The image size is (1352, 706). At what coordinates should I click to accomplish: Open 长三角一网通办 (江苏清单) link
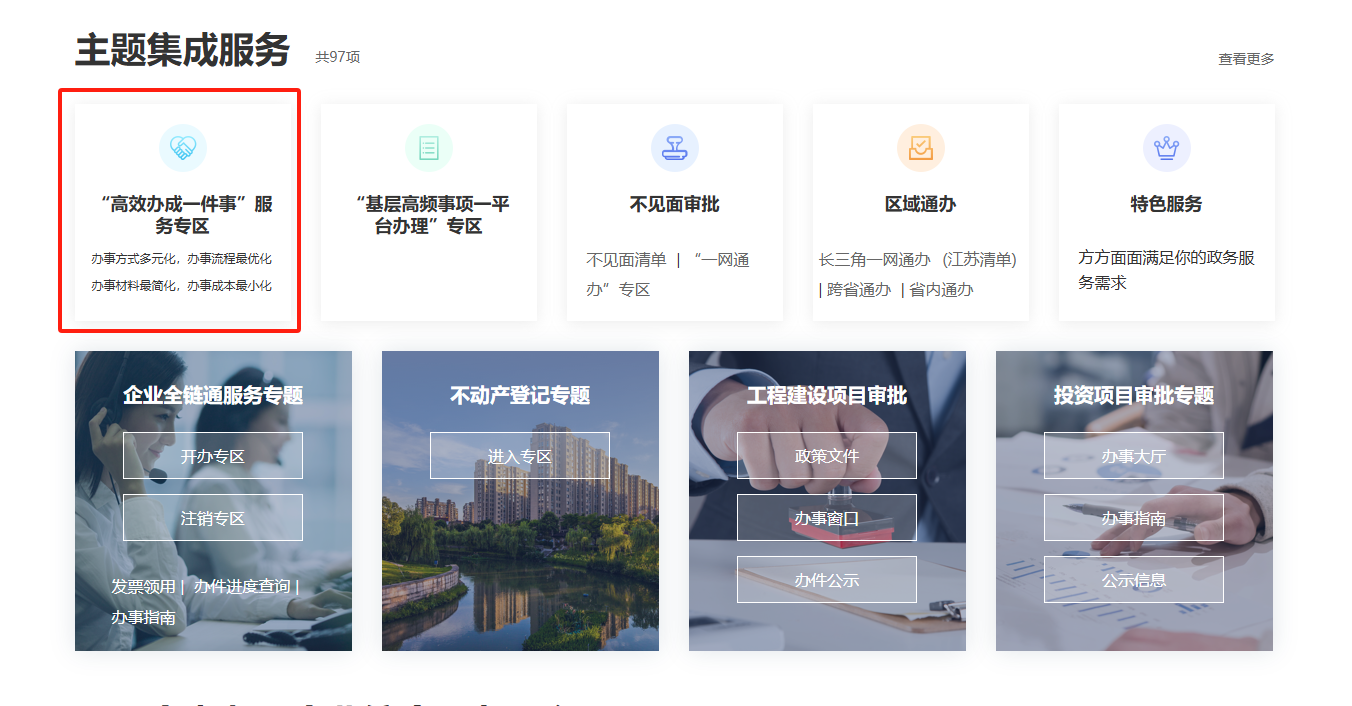tap(917, 260)
